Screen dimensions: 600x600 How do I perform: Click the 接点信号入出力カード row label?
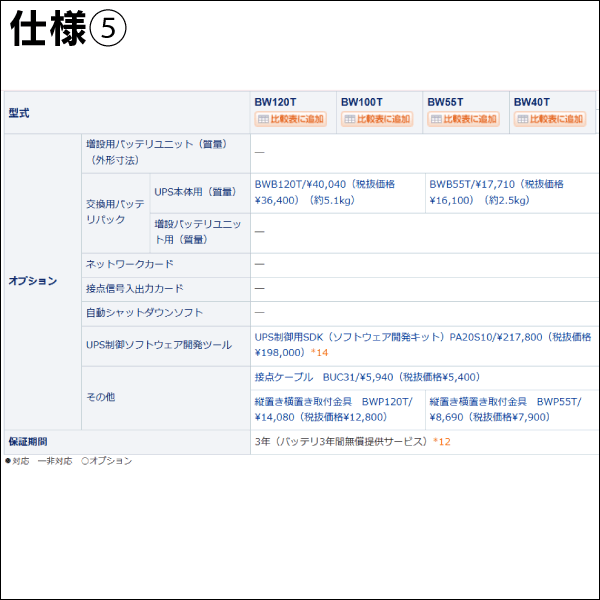click(x=135, y=288)
